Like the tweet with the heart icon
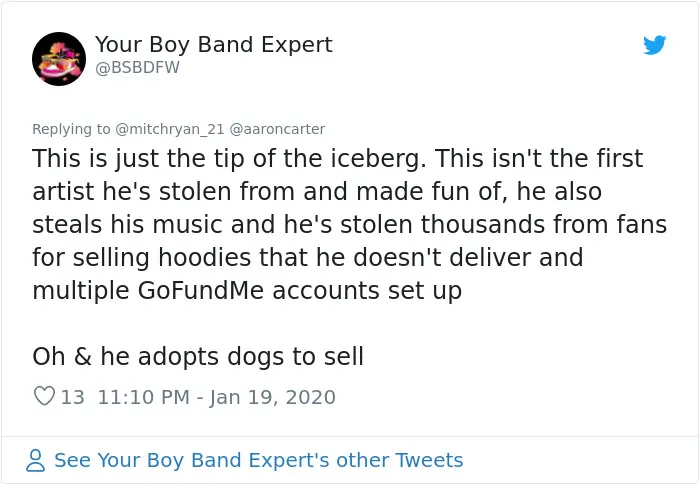The width and height of the screenshot is (700, 485). [x=44, y=396]
